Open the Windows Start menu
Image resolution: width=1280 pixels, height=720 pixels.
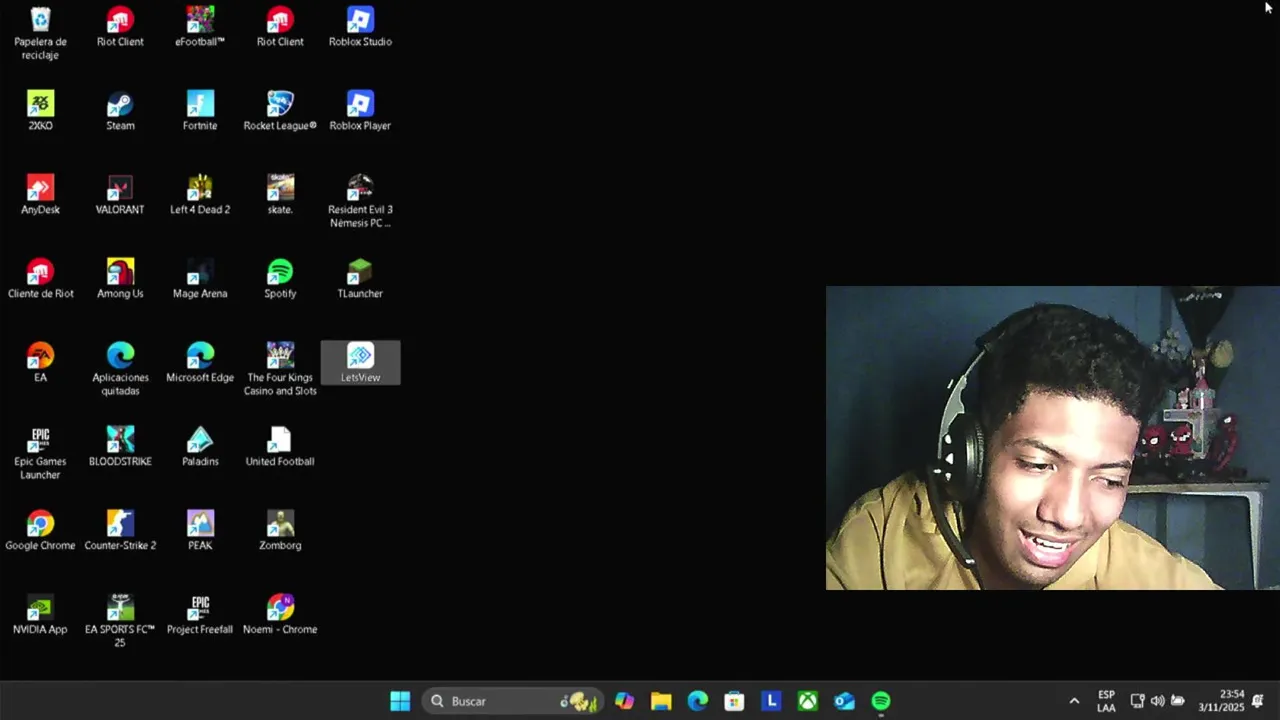point(400,701)
